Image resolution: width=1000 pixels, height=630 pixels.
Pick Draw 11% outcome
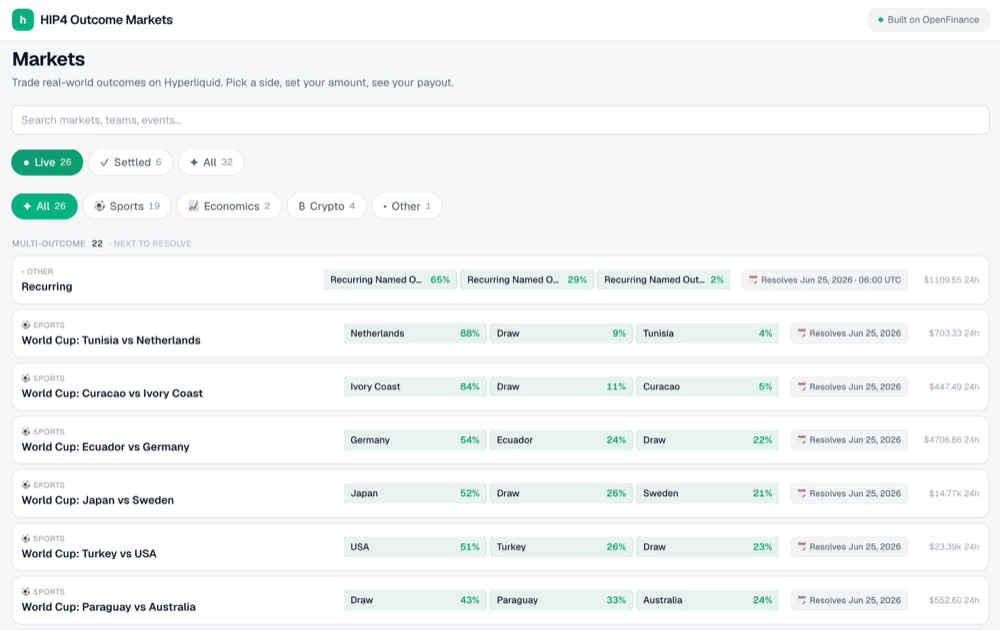click(x=561, y=386)
